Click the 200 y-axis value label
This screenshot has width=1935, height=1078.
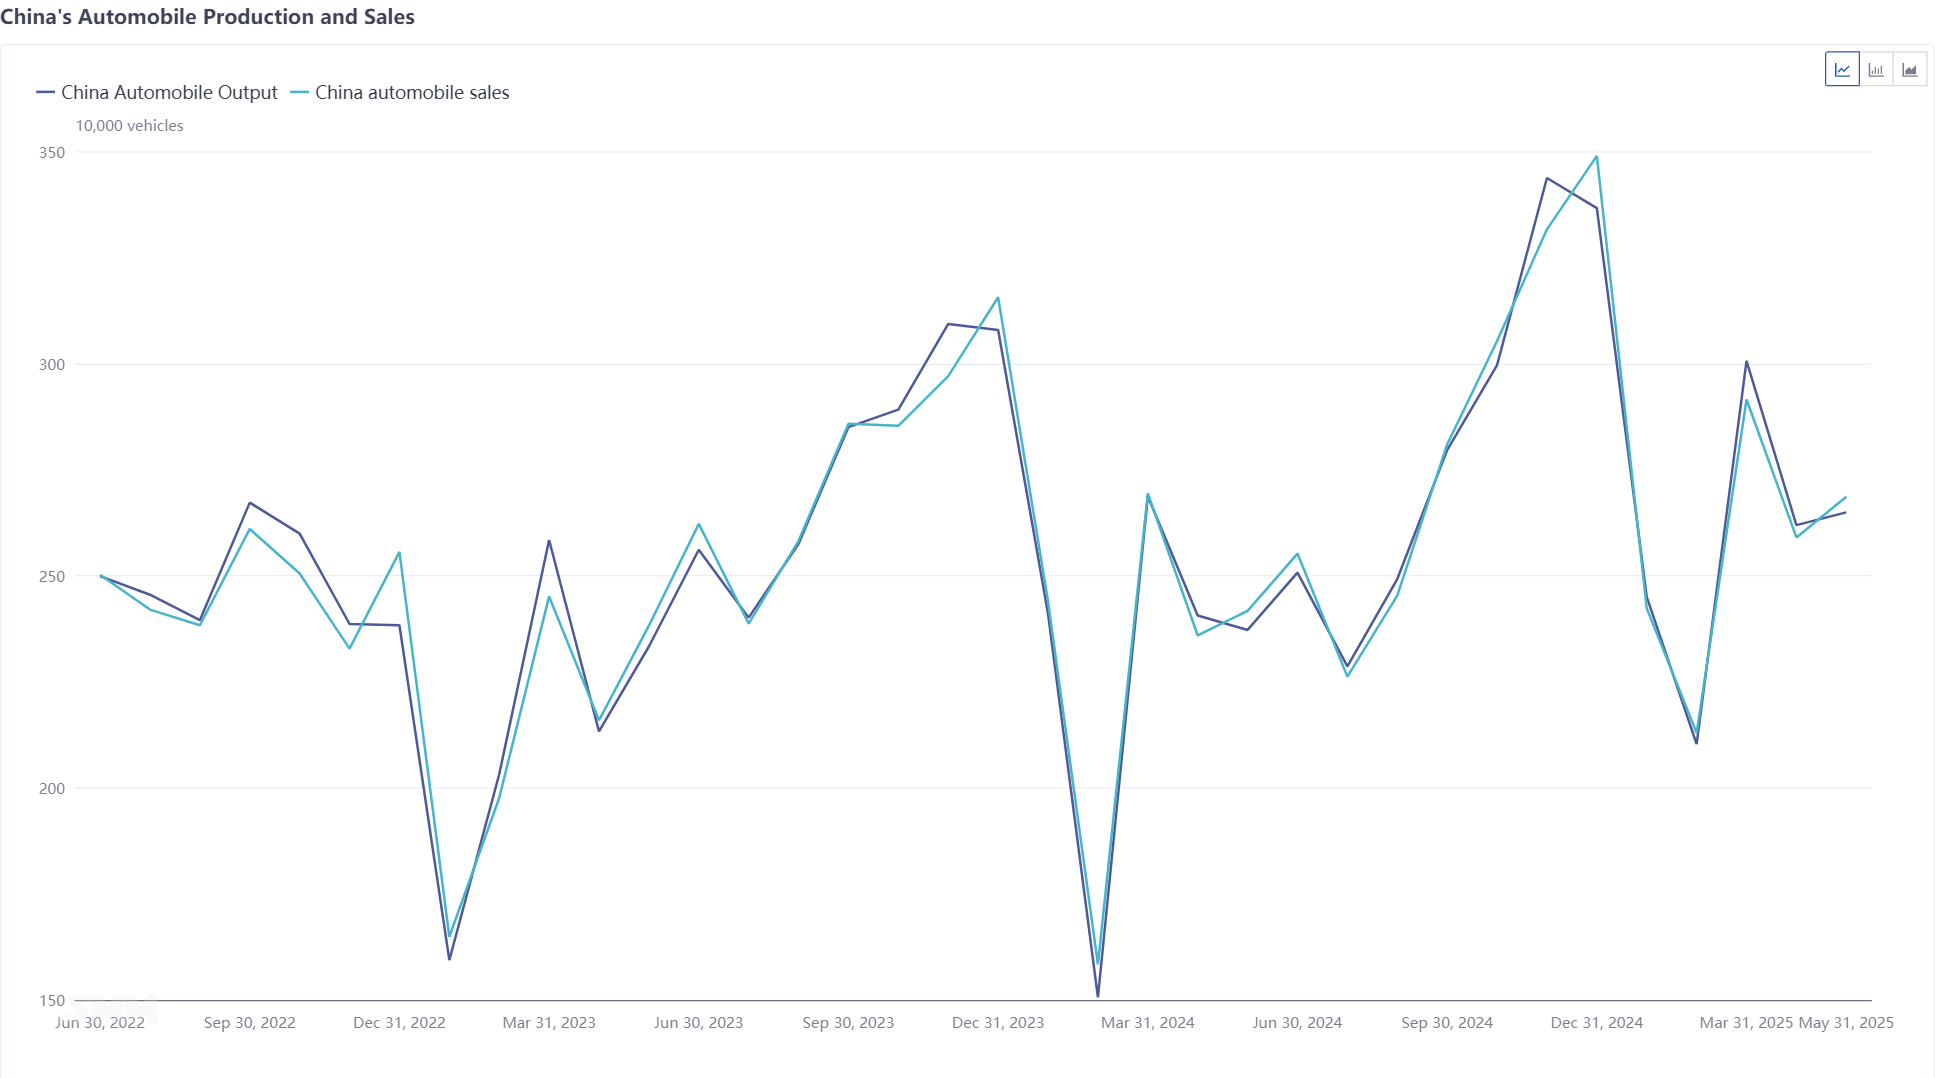click(x=52, y=789)
